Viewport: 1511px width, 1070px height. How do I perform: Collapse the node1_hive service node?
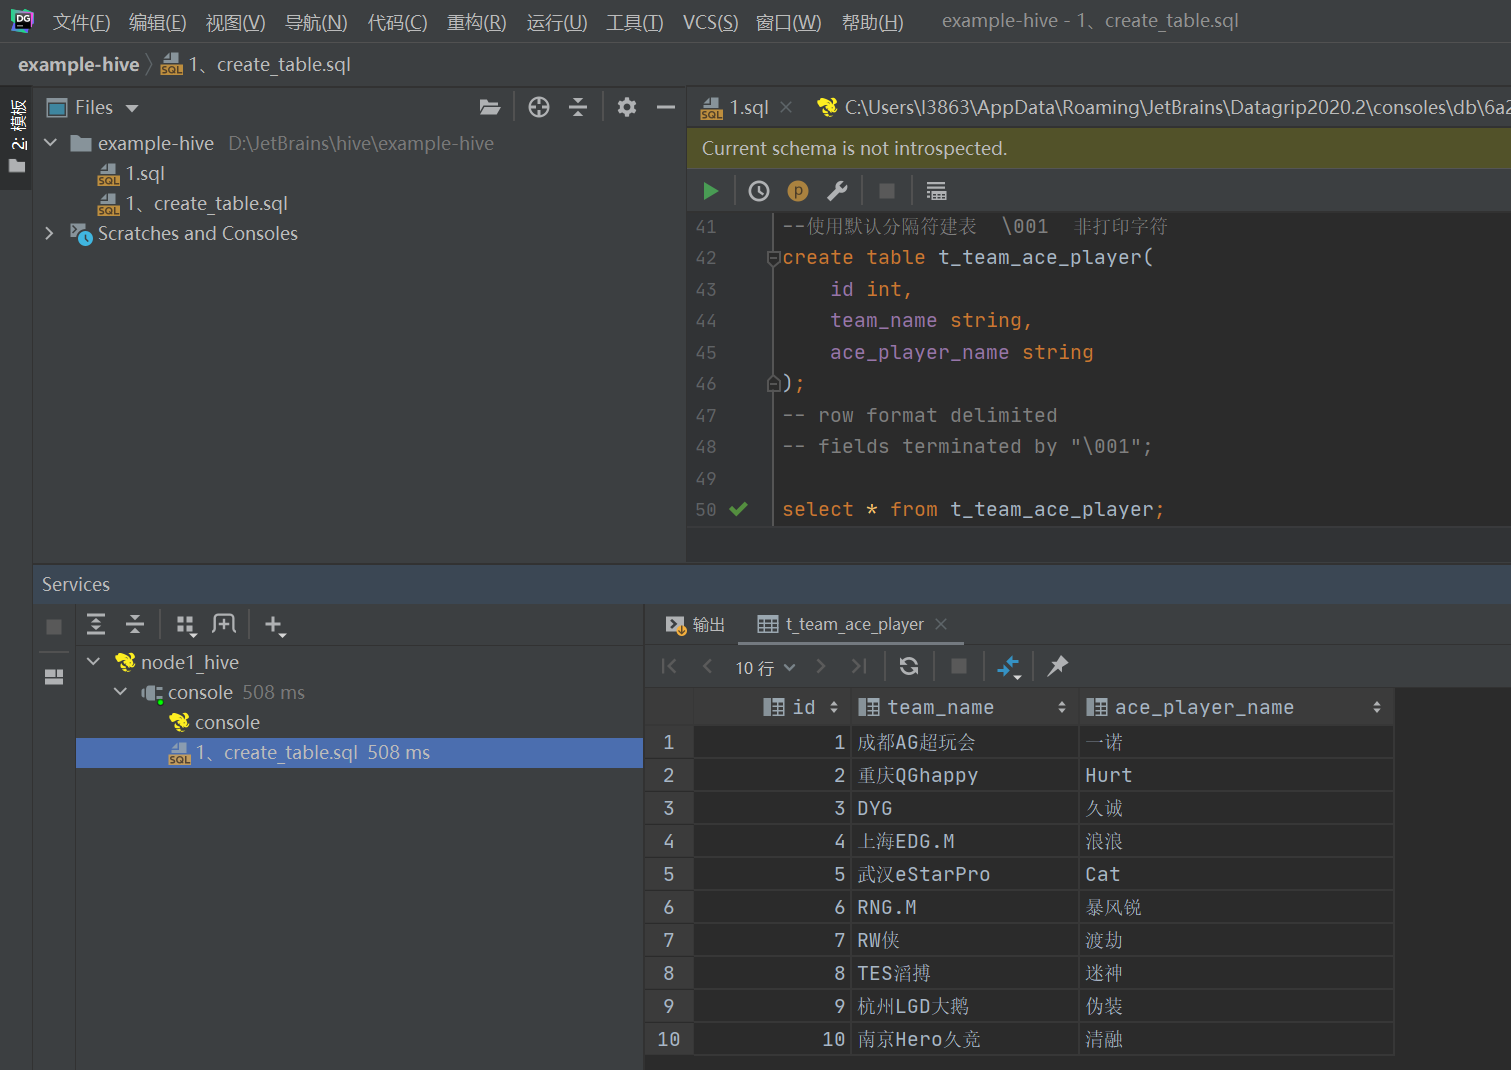[x=94, y=662]
